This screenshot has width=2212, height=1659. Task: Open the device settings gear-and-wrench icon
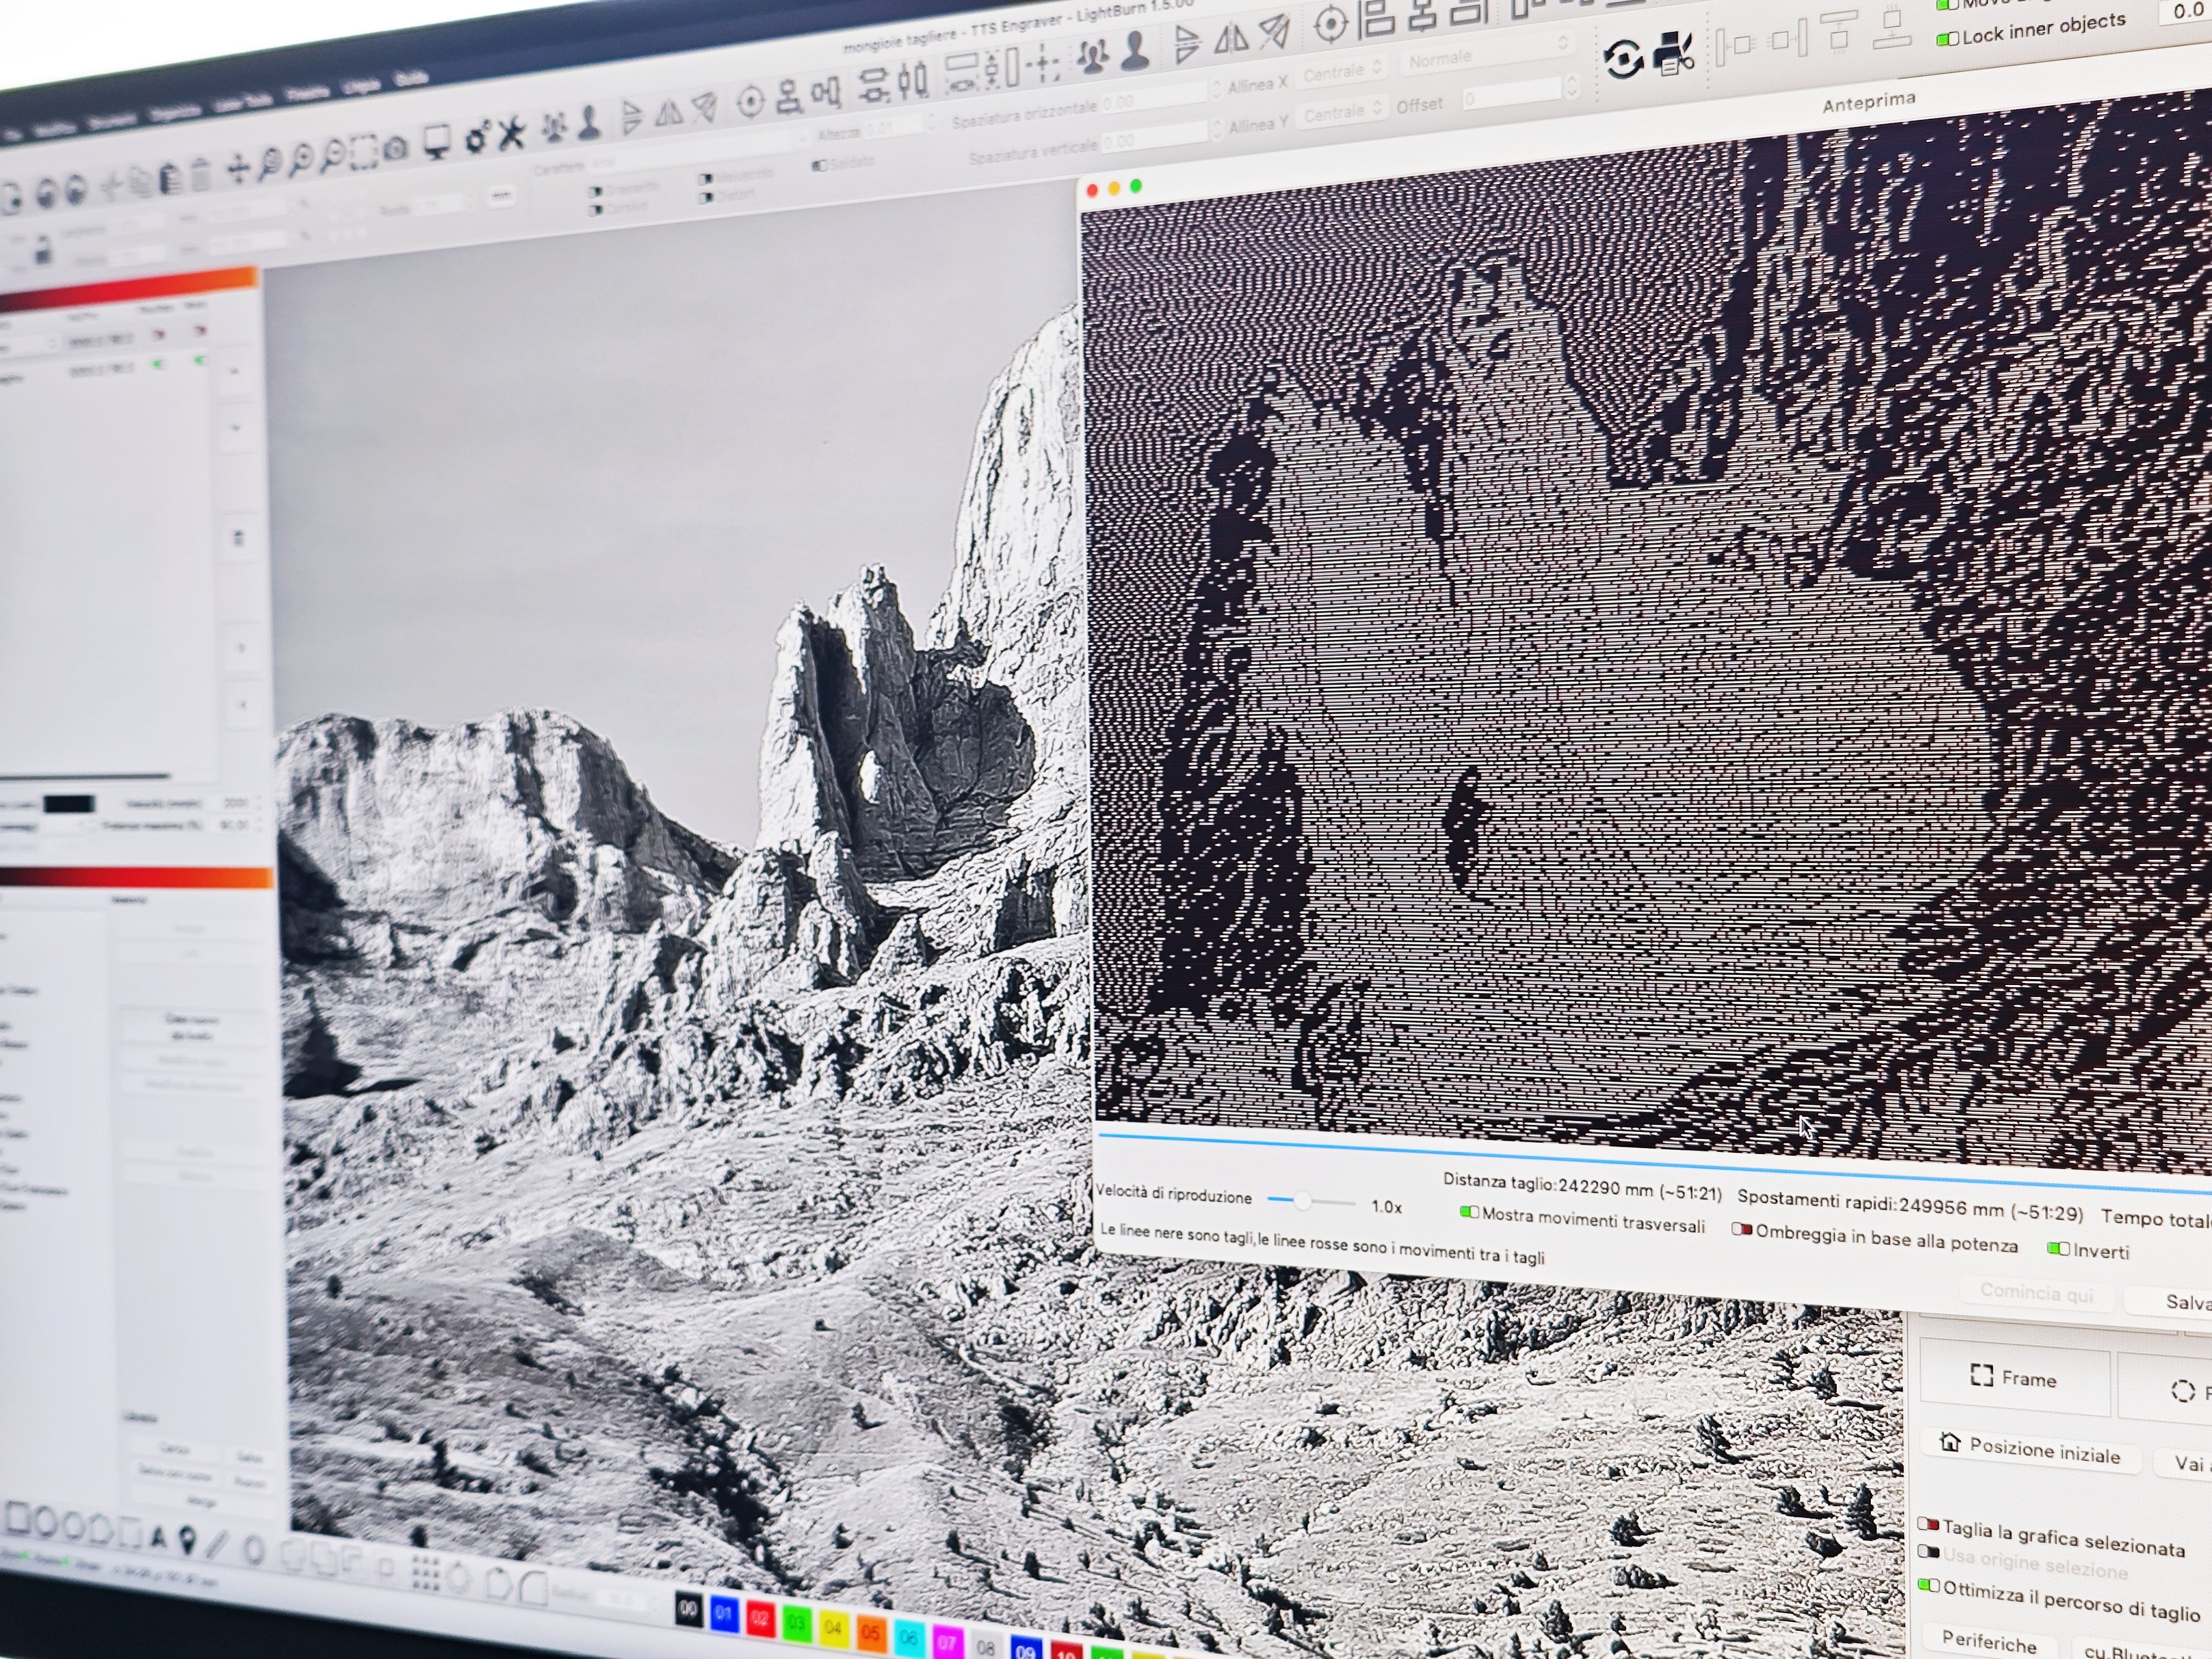pyautogui.click(x=478, y=137)
